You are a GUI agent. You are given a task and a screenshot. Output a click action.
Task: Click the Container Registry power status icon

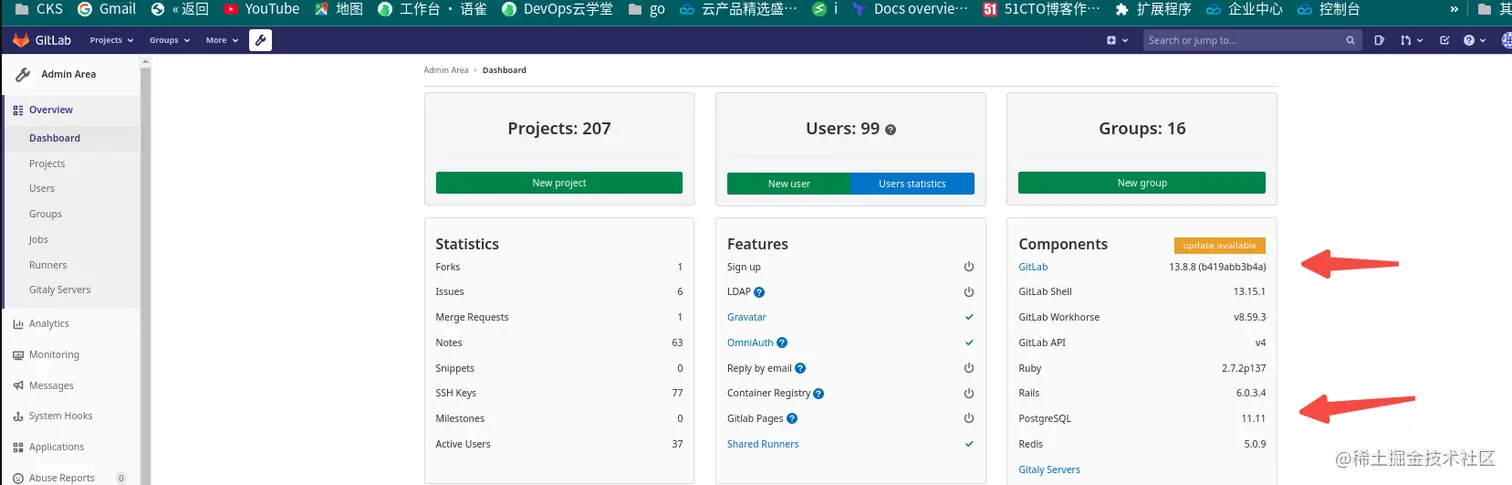pos(969,393)
